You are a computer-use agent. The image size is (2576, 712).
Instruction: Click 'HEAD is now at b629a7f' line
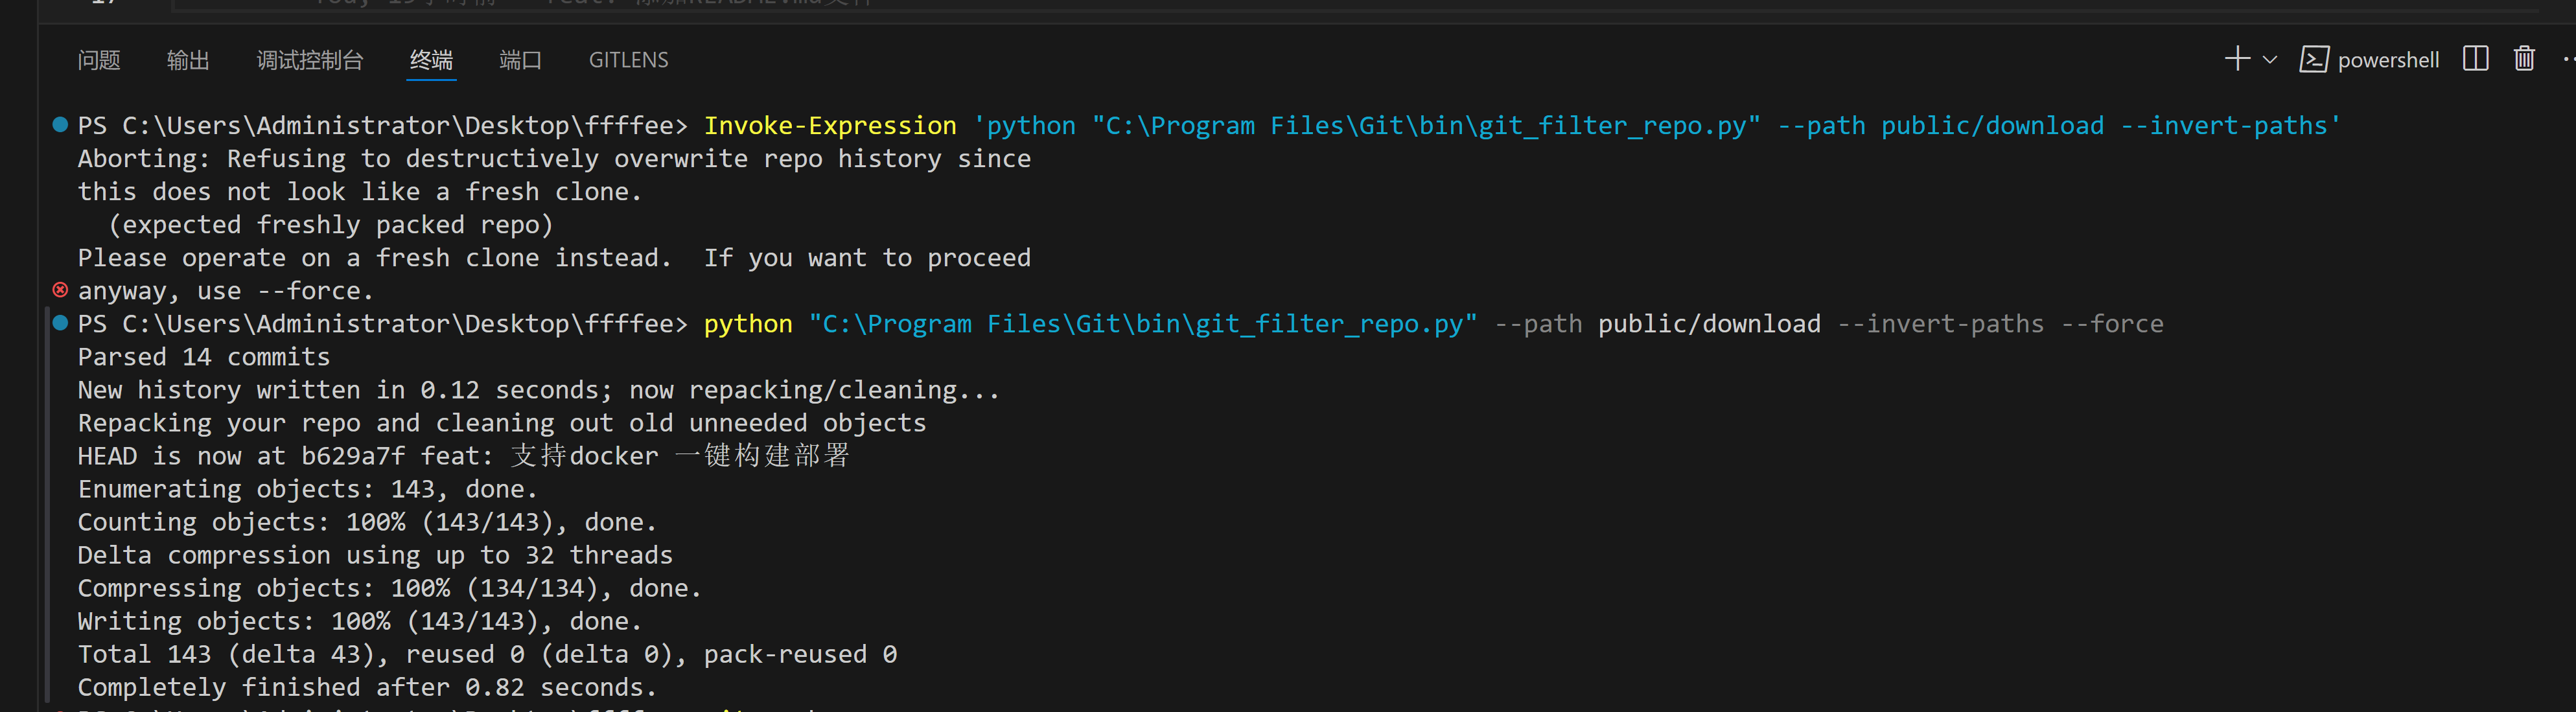464,455
